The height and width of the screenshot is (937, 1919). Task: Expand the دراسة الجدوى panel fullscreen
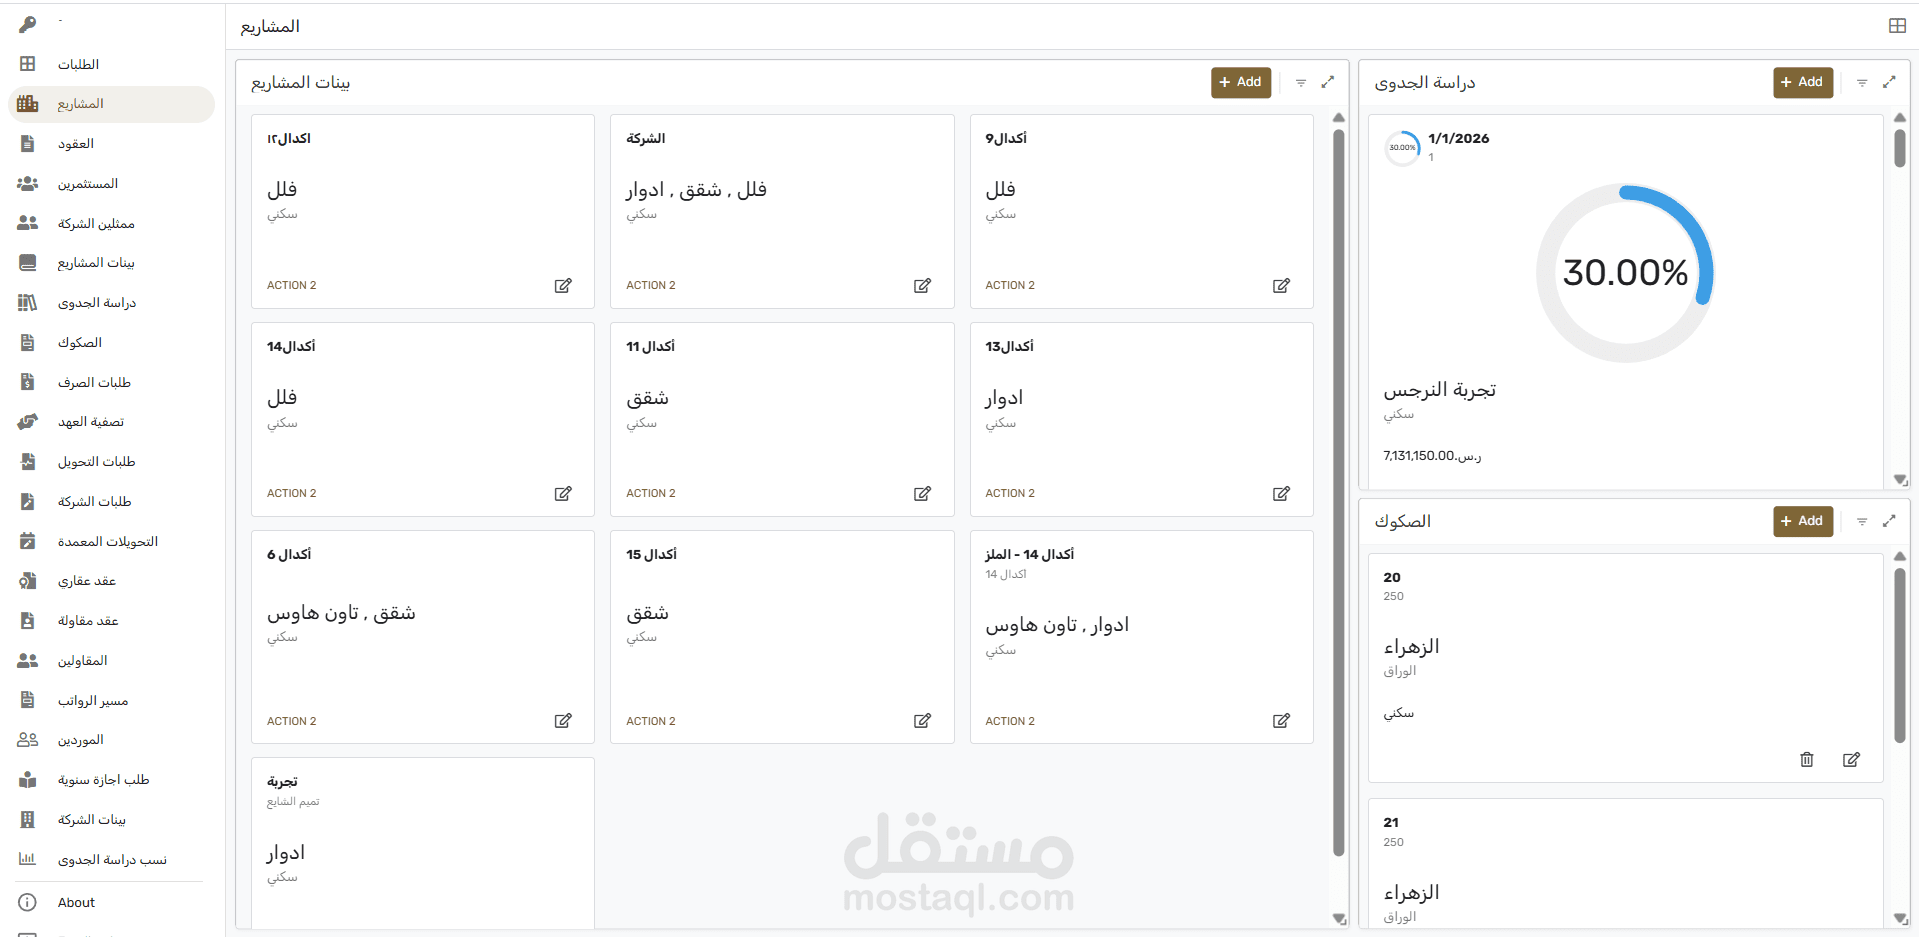pos(1889,82)
